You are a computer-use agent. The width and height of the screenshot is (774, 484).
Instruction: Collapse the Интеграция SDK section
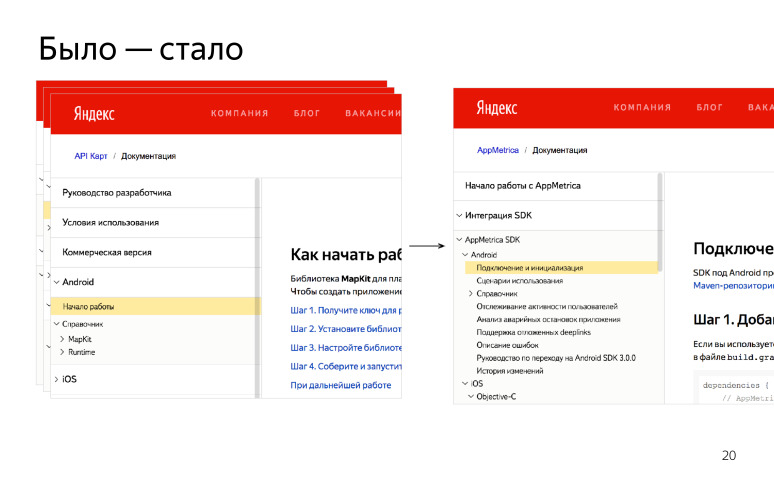click(459, 216)
